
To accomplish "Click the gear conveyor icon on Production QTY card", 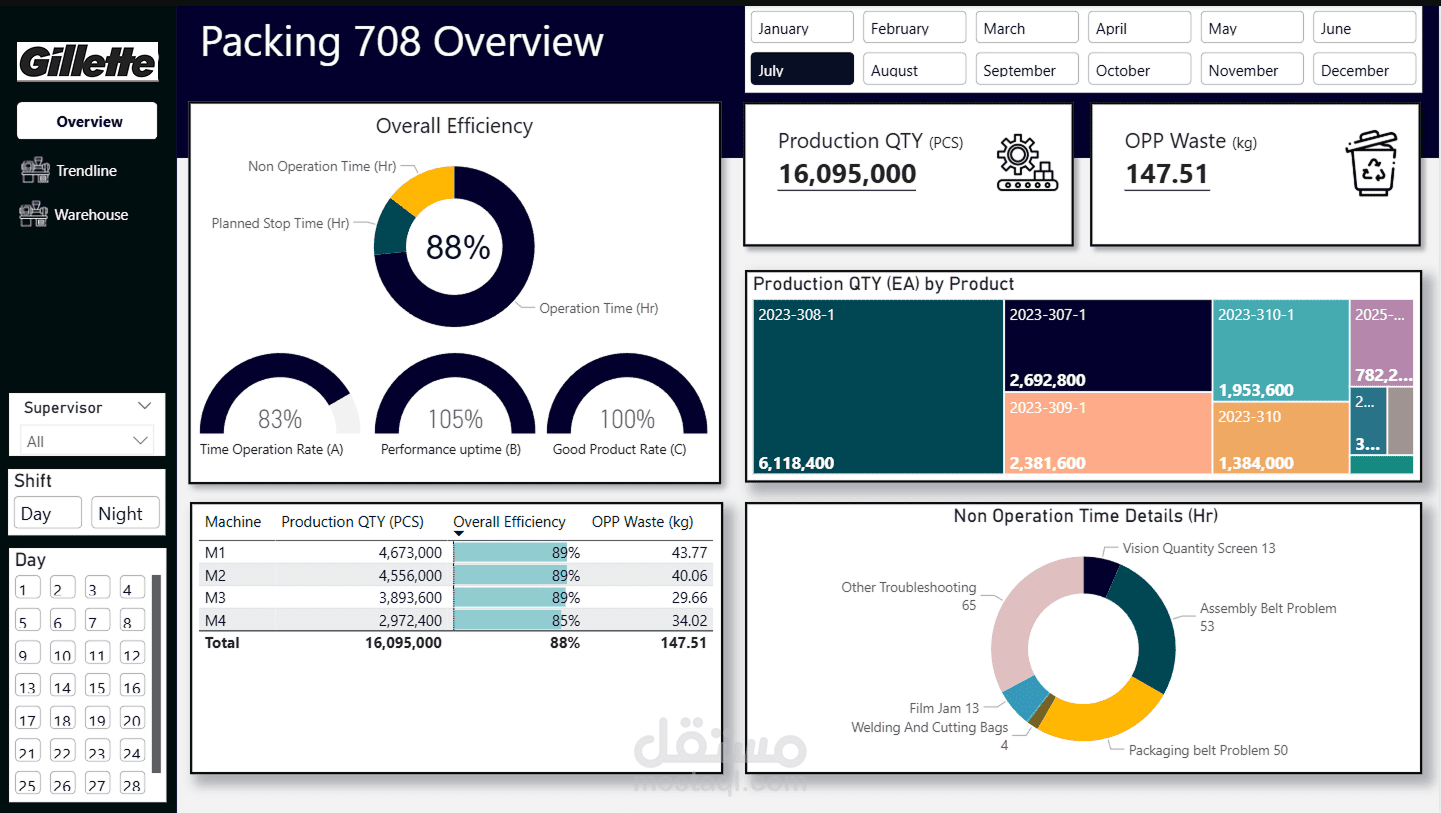I will (1026, 162).
